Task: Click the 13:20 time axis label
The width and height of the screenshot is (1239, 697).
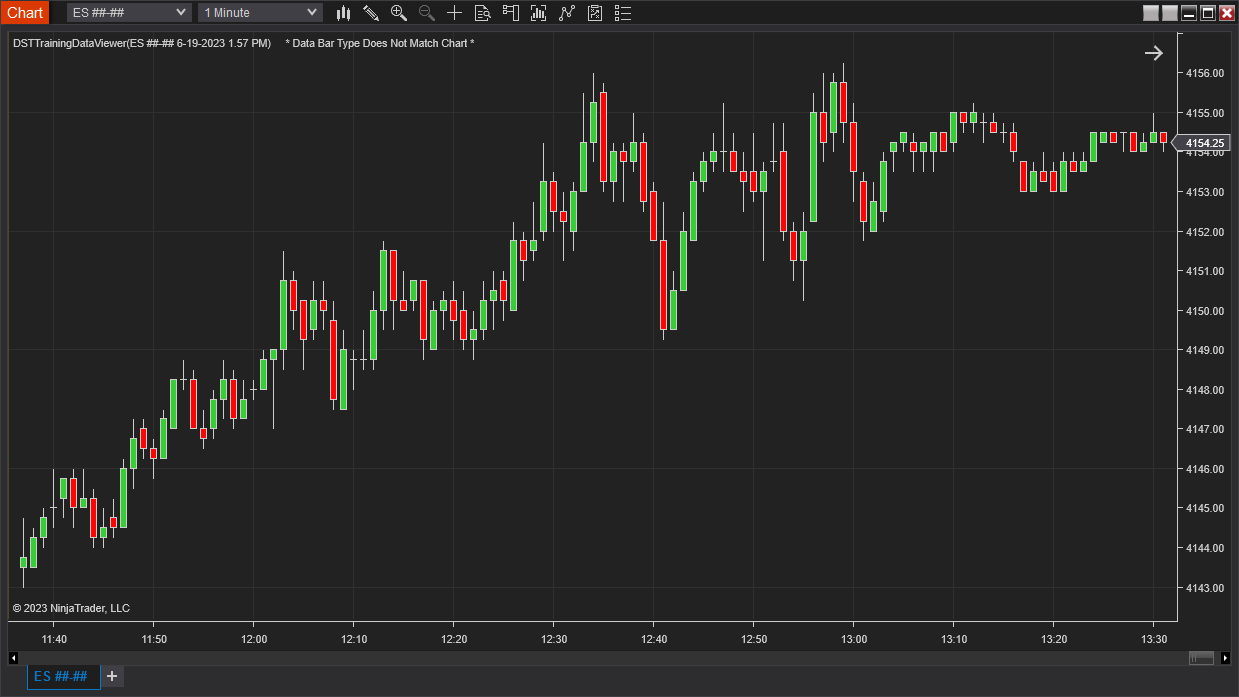Action: point(1054,639)
